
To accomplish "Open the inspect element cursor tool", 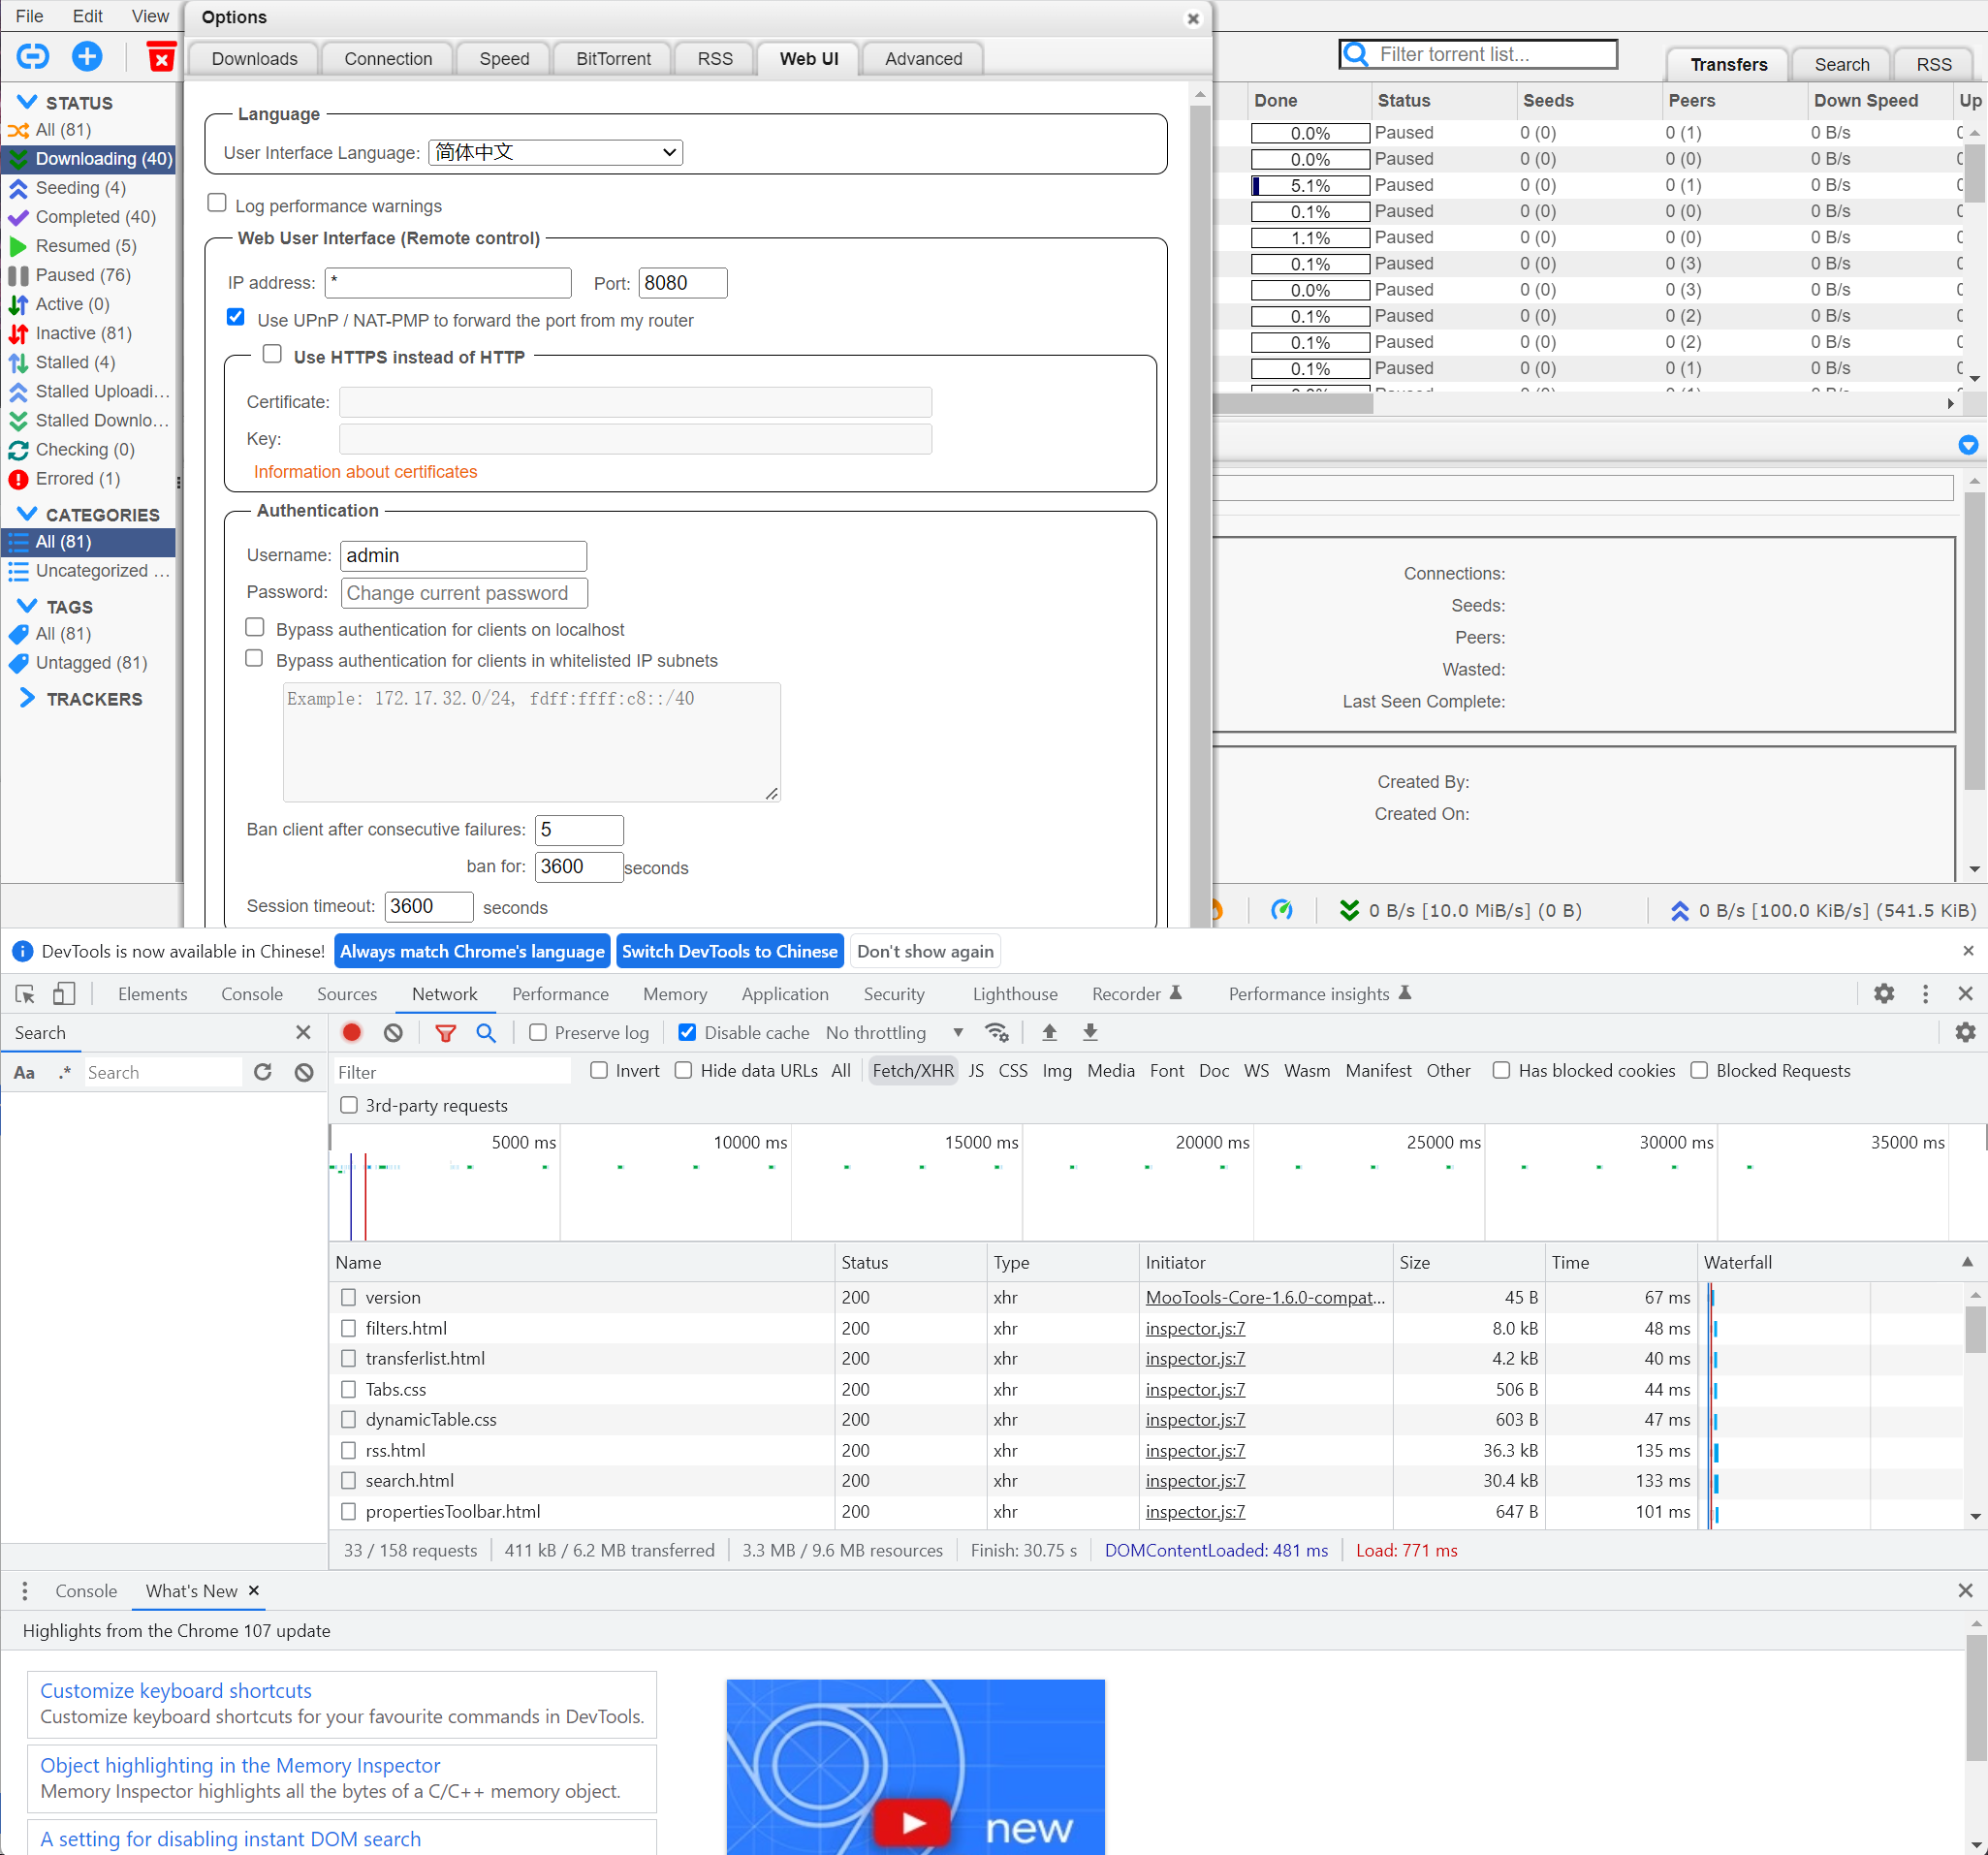I will coord(24,993).
